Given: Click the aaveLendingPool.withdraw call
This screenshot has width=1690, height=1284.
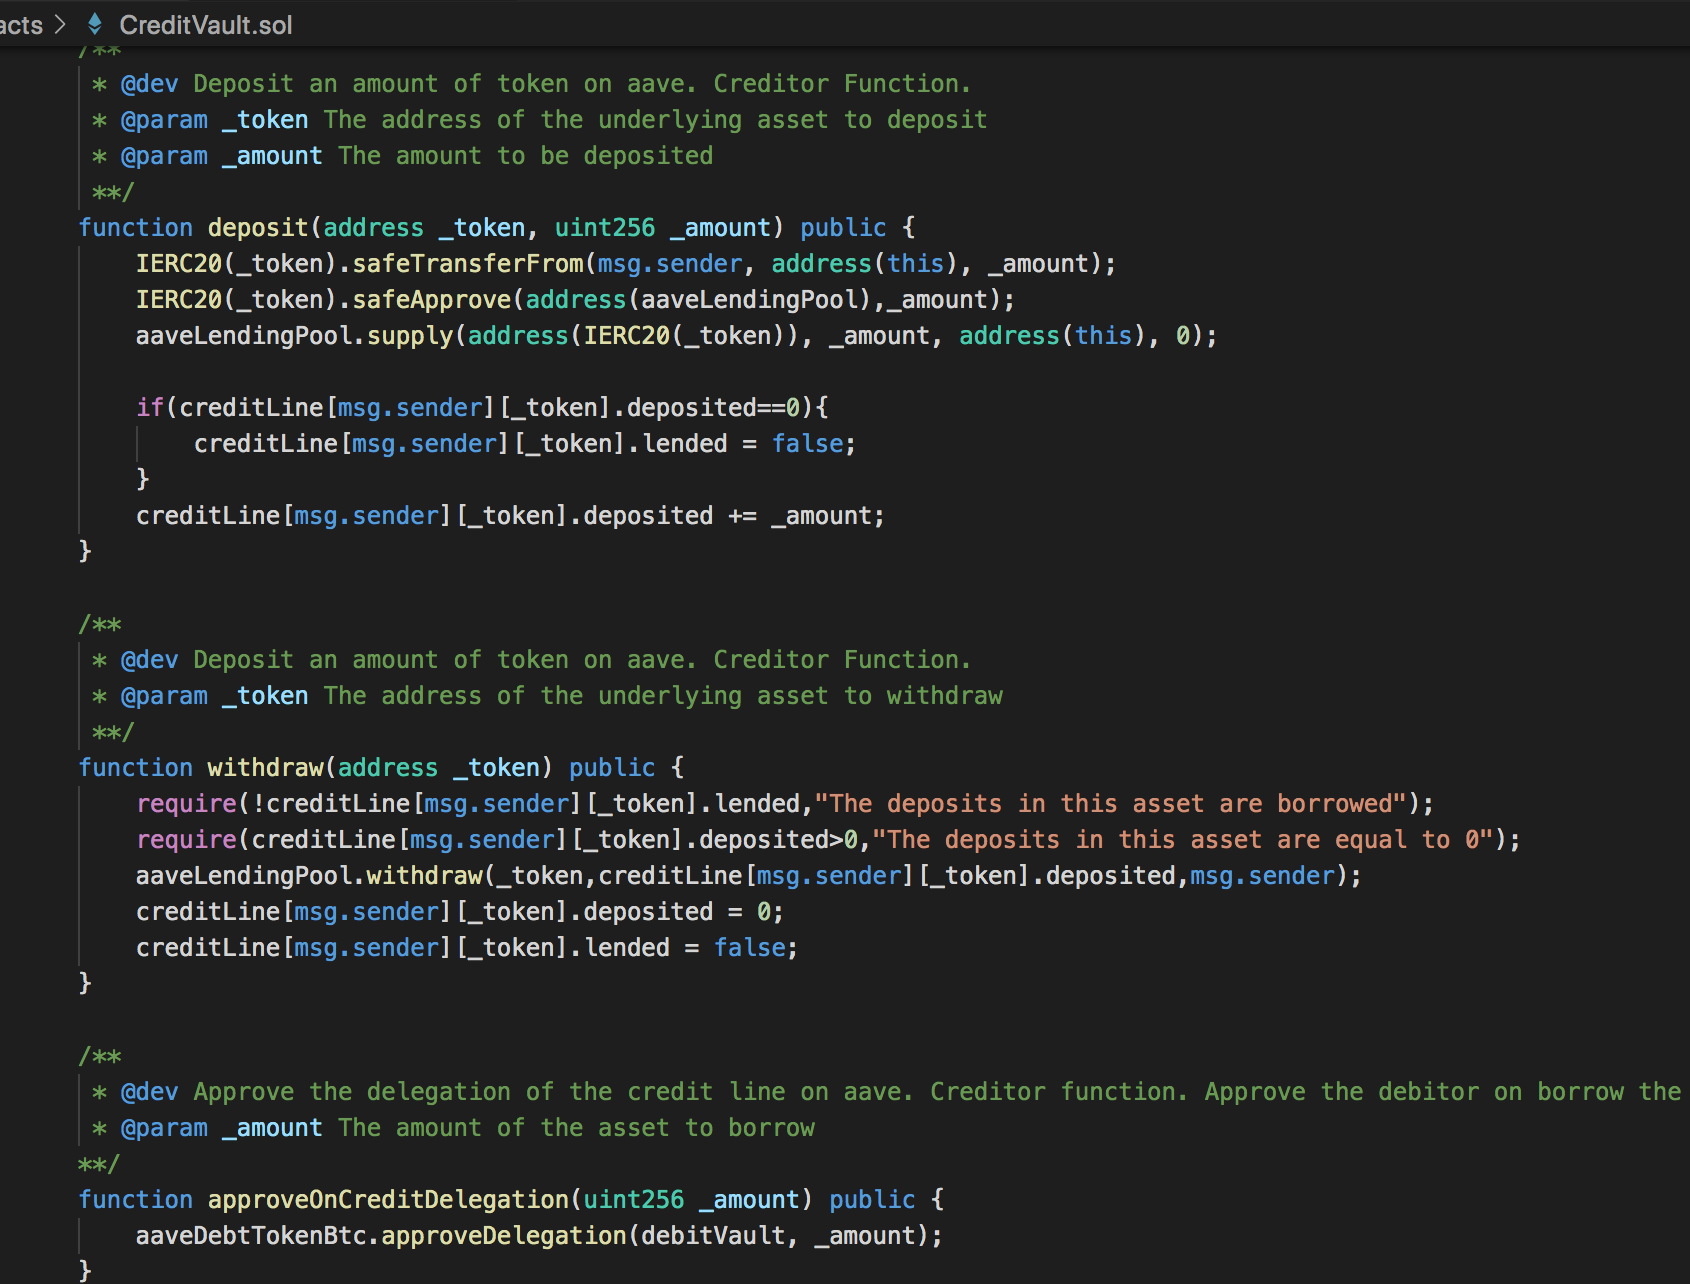Looking at the screenshot, I should click(x=749, y=876).
